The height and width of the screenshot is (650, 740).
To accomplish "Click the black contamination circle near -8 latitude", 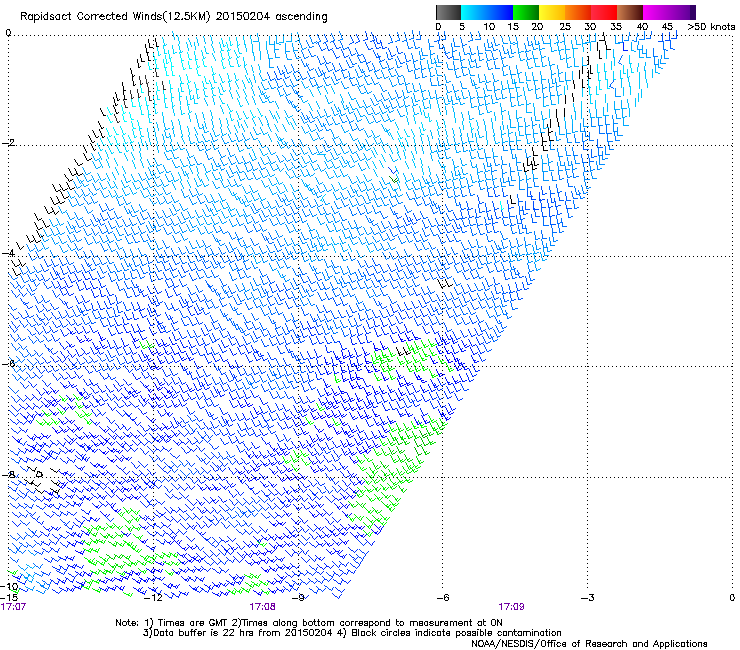I will [40, 474].
